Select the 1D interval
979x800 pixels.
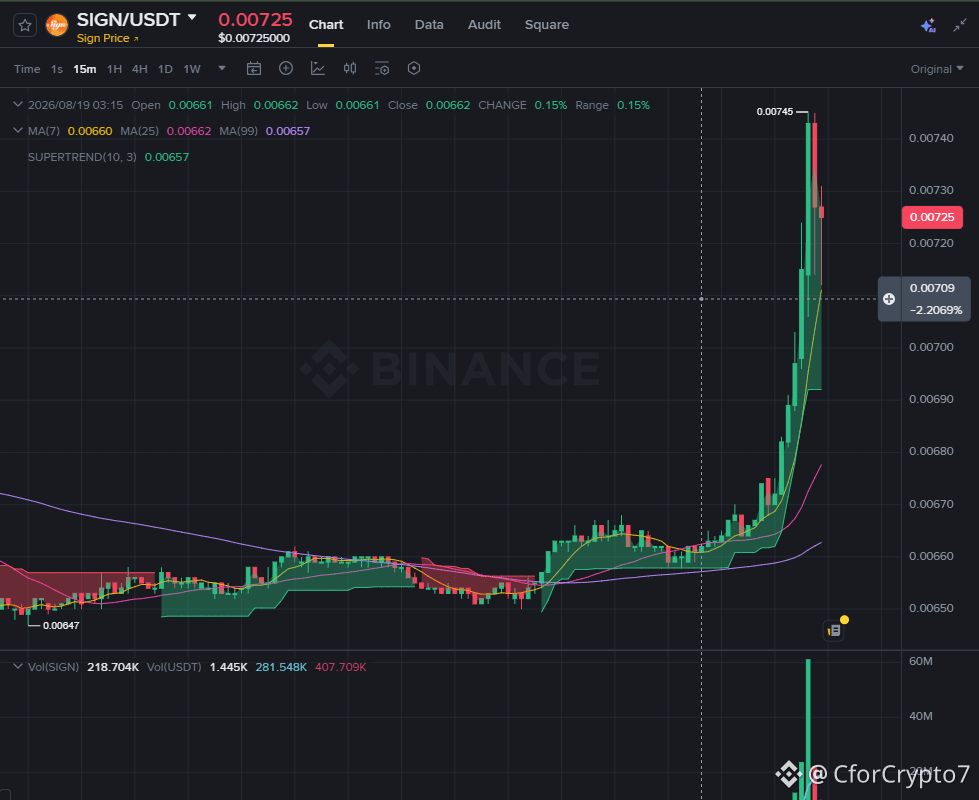tap(165, 69)
